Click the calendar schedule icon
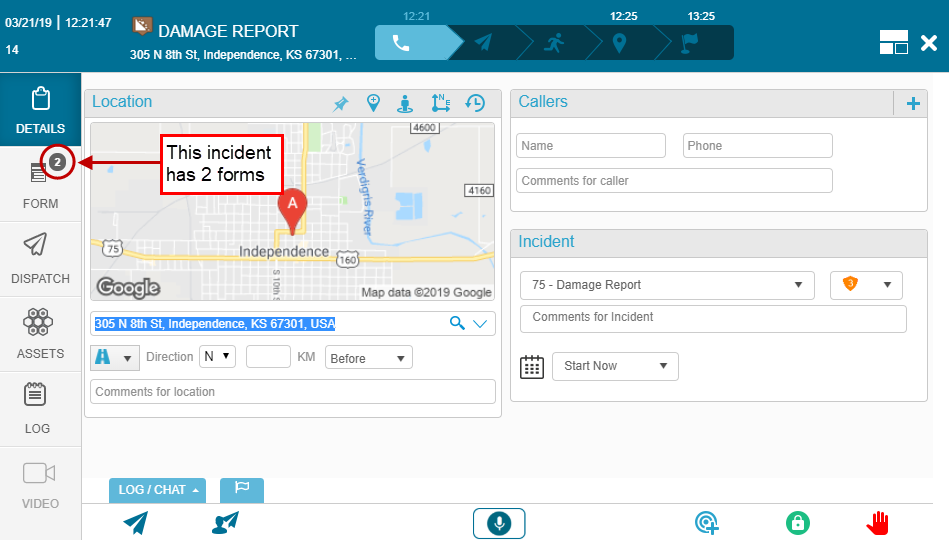 (532, 367)
